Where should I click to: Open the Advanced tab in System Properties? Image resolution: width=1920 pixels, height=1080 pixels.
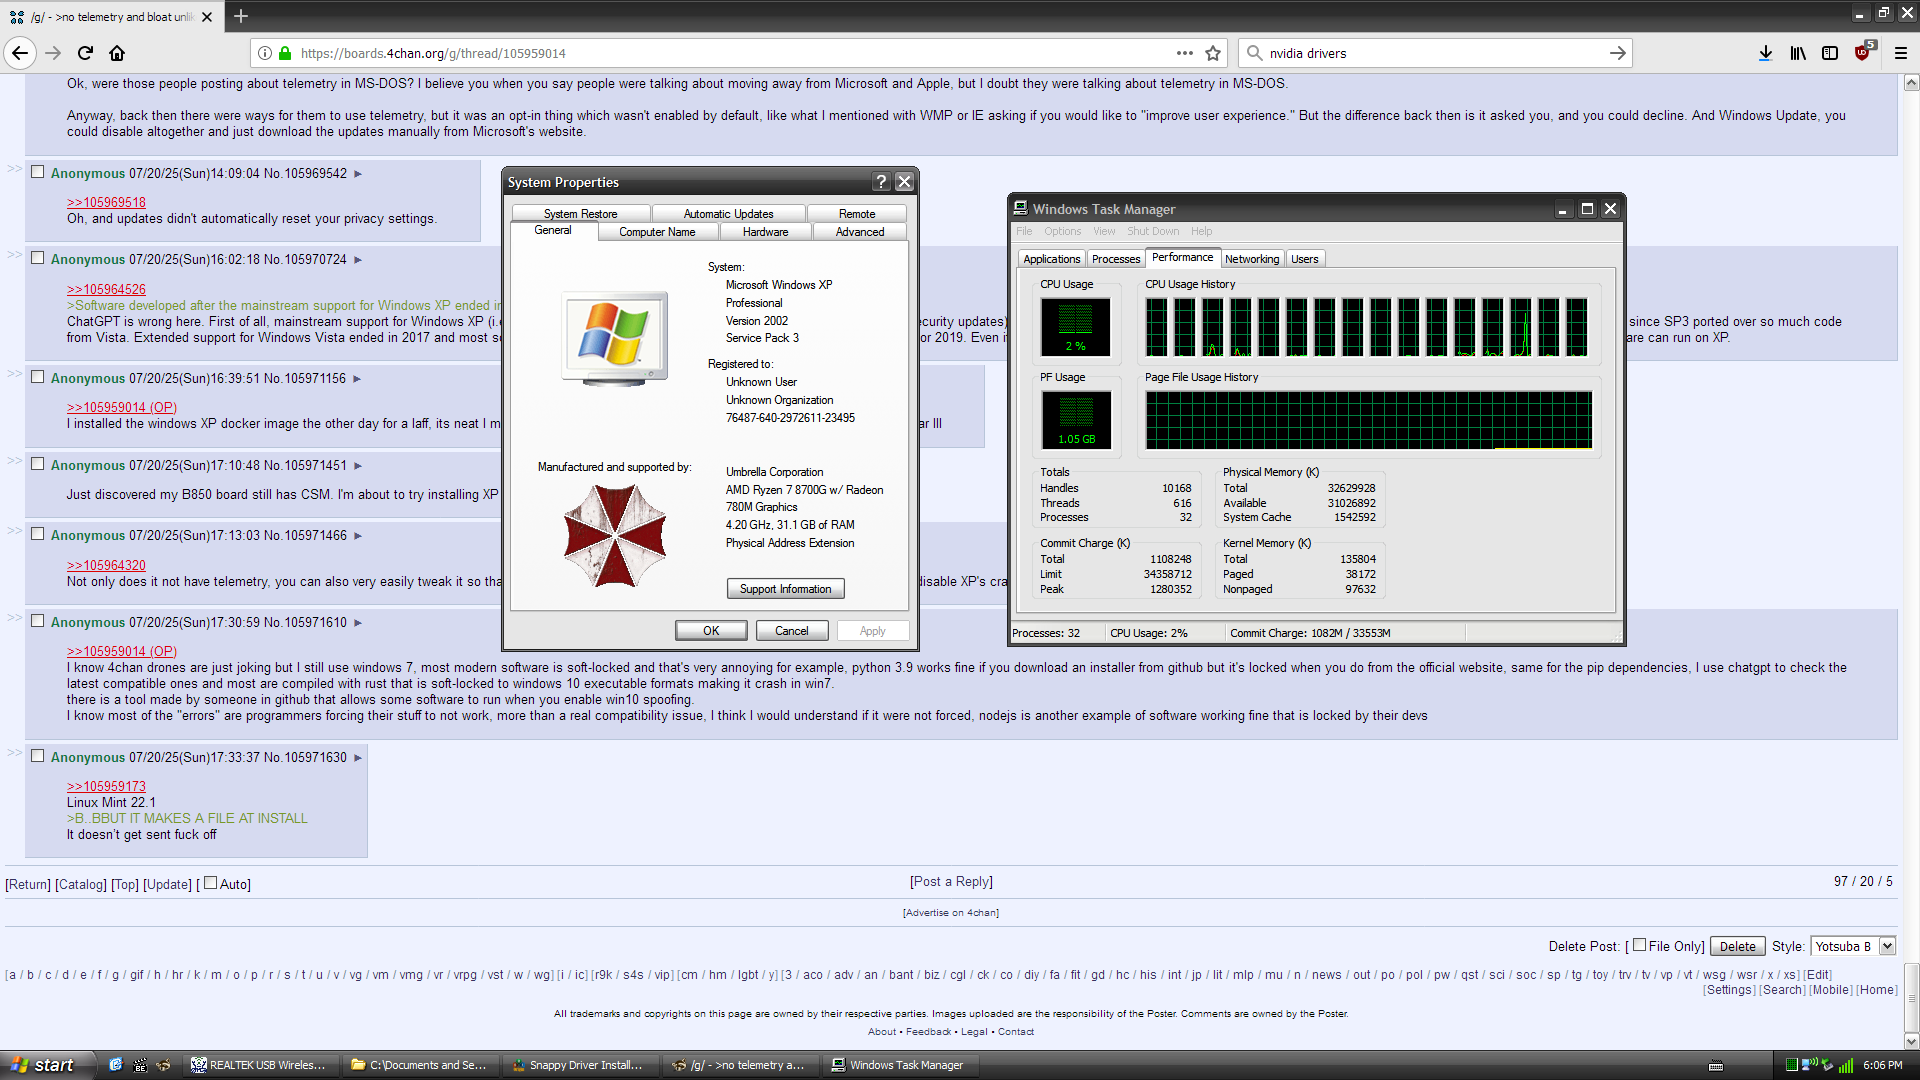860,232
